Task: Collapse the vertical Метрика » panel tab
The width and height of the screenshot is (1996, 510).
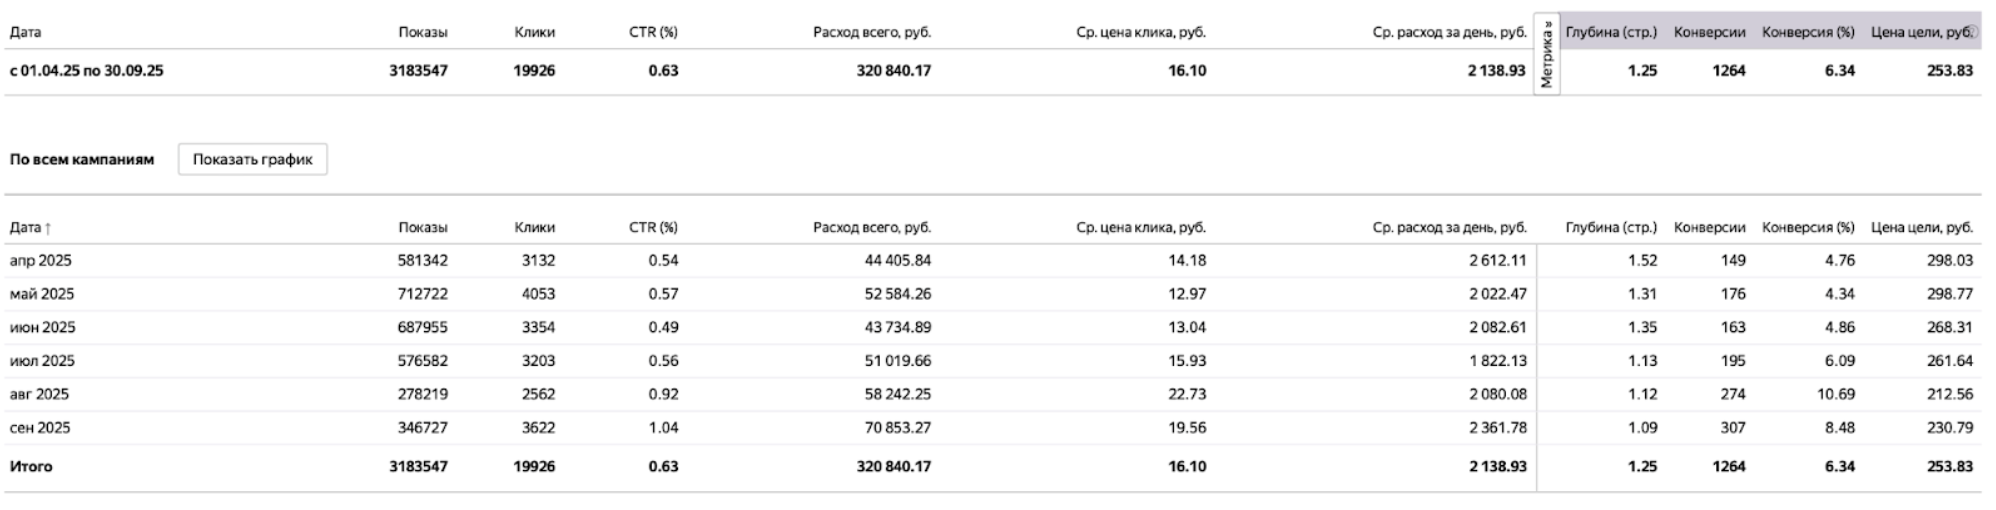Action: pos(1547,55)
